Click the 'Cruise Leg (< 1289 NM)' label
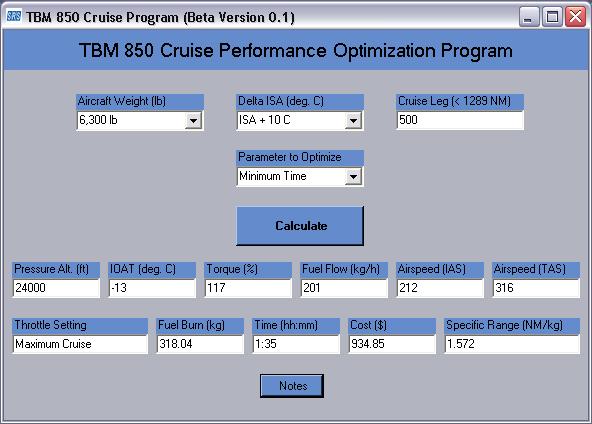Image resolution: width=592 pixels, height=424 pixels. [454, 101]
